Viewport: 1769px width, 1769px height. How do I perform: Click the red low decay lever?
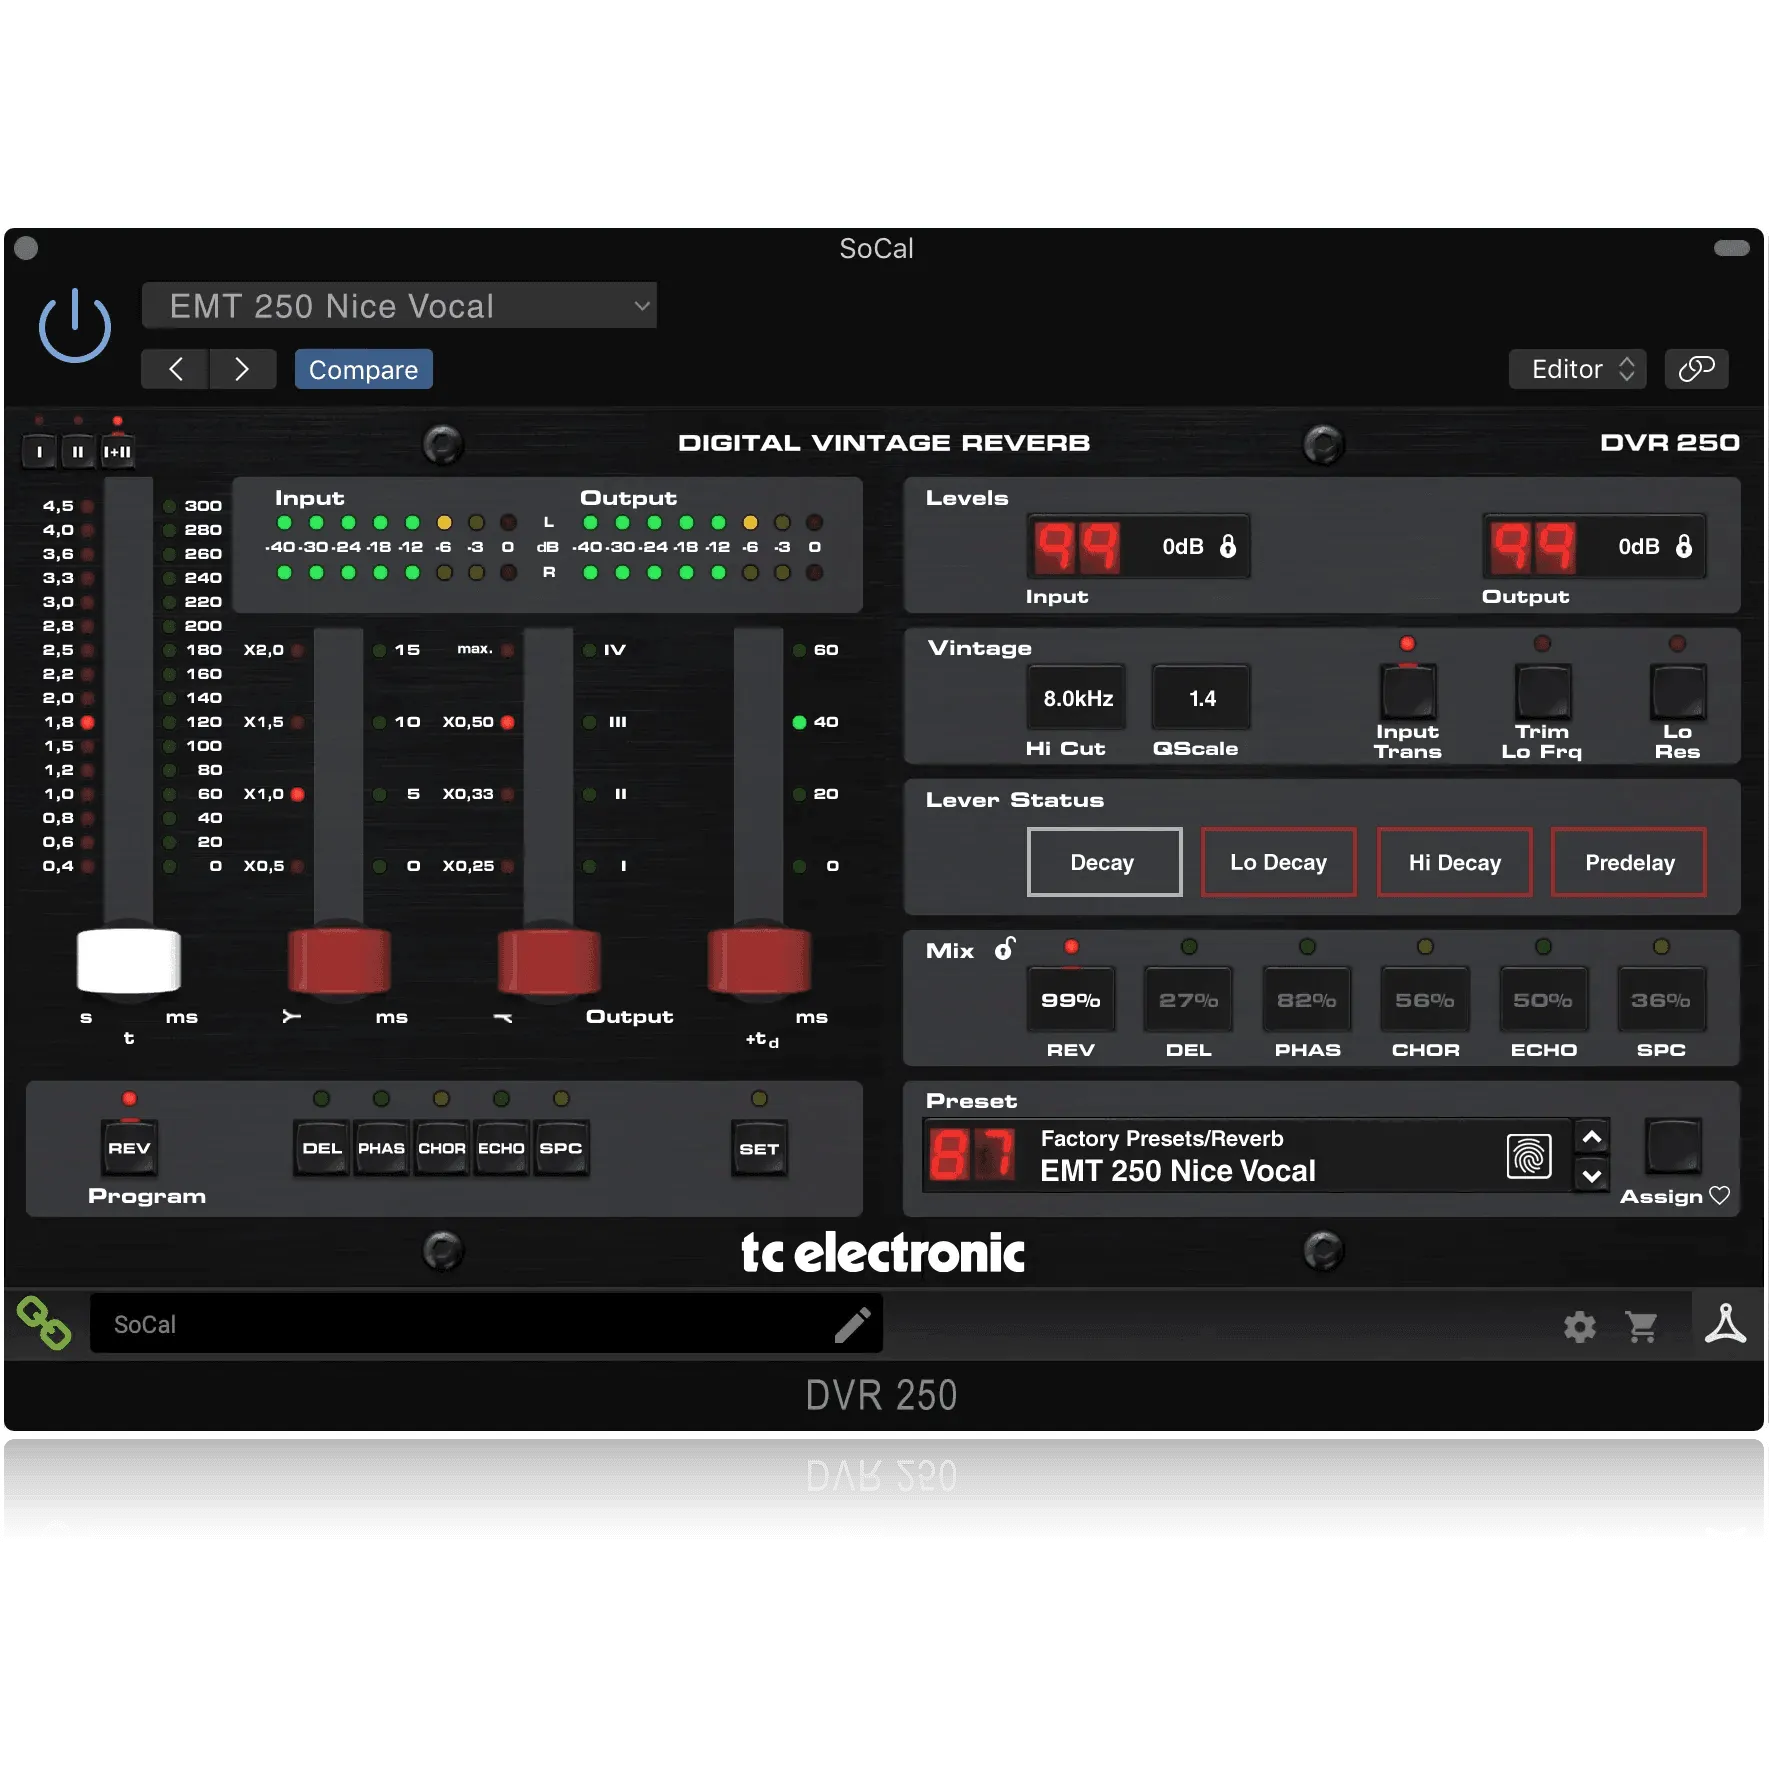point(339,960)
